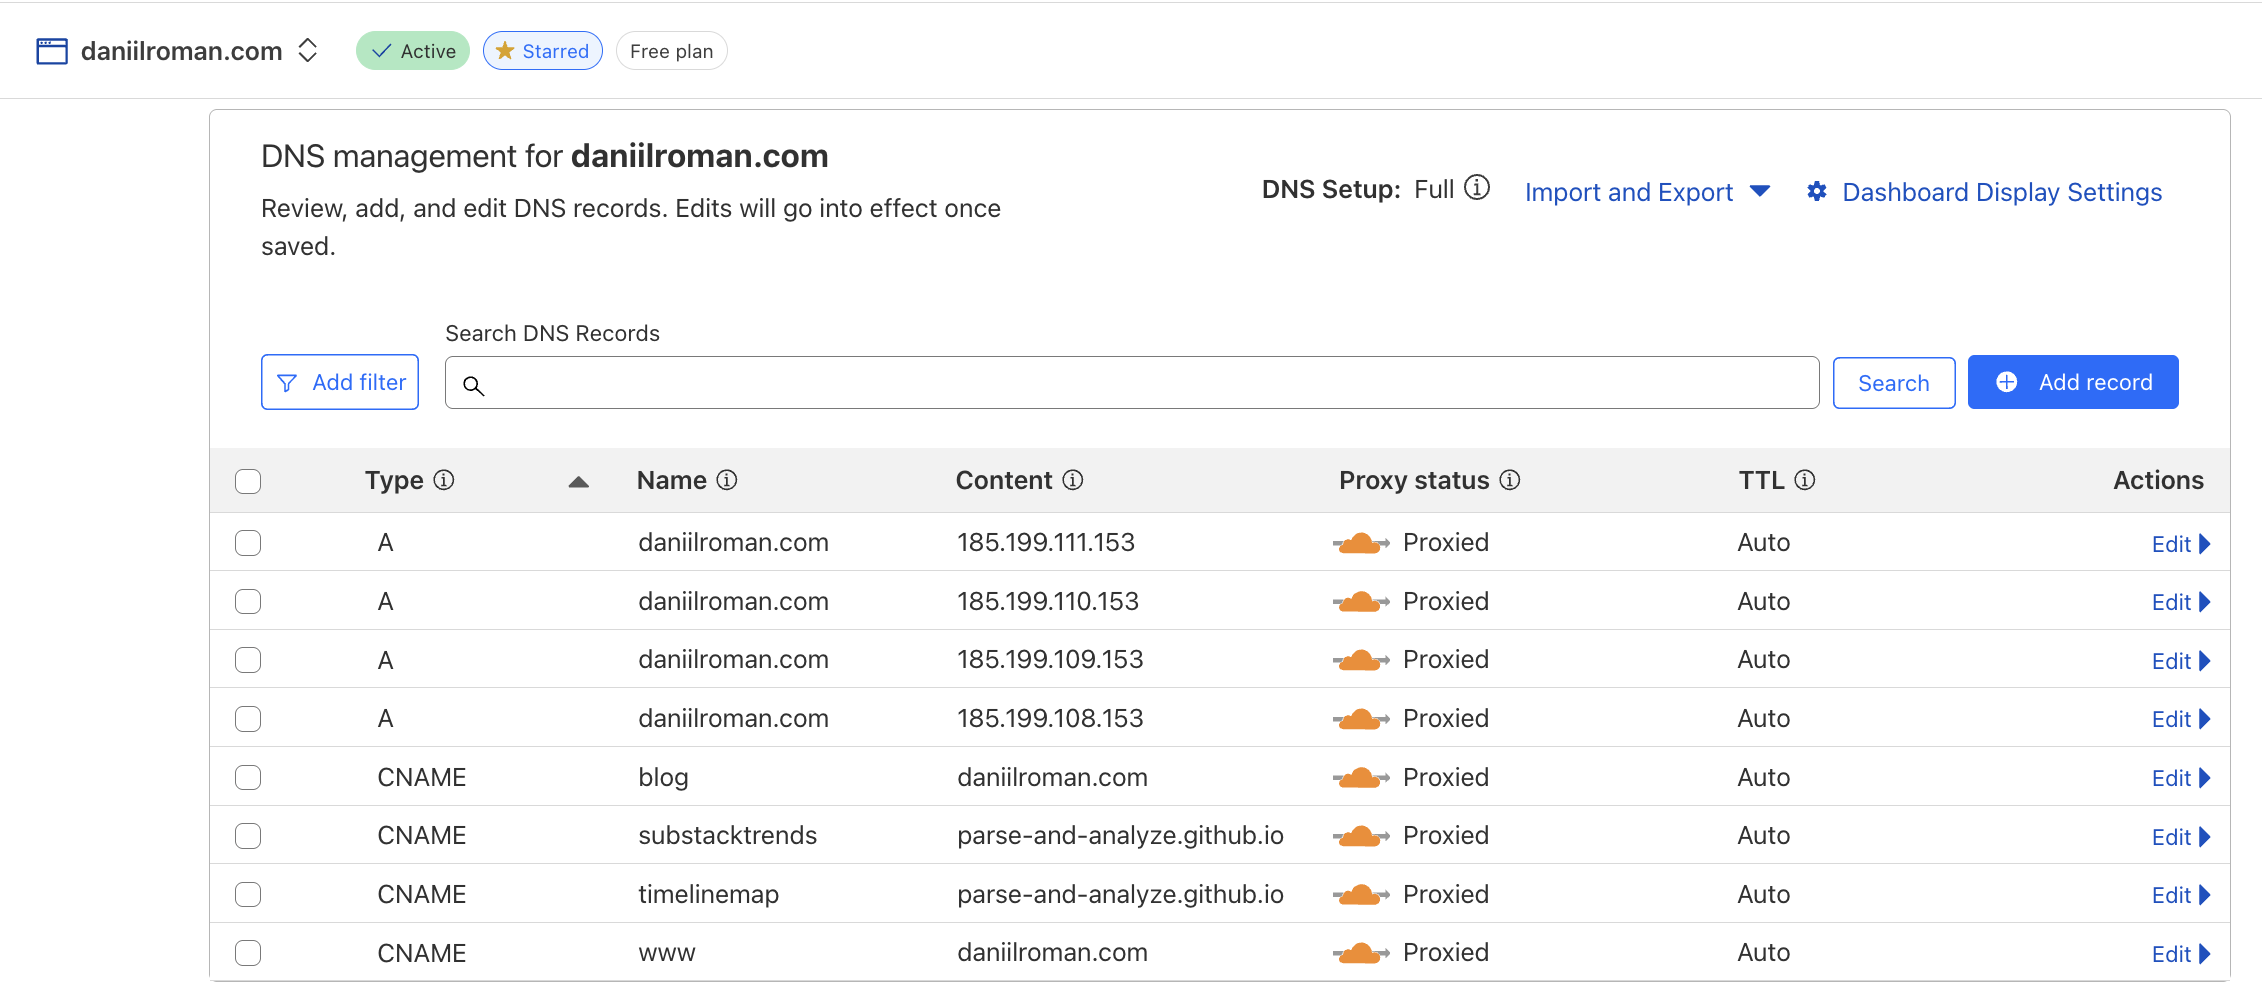2262x998 pixels.
Task: Show TTL column info icon
Action: pyautogui.click(x=1805, y=480)
